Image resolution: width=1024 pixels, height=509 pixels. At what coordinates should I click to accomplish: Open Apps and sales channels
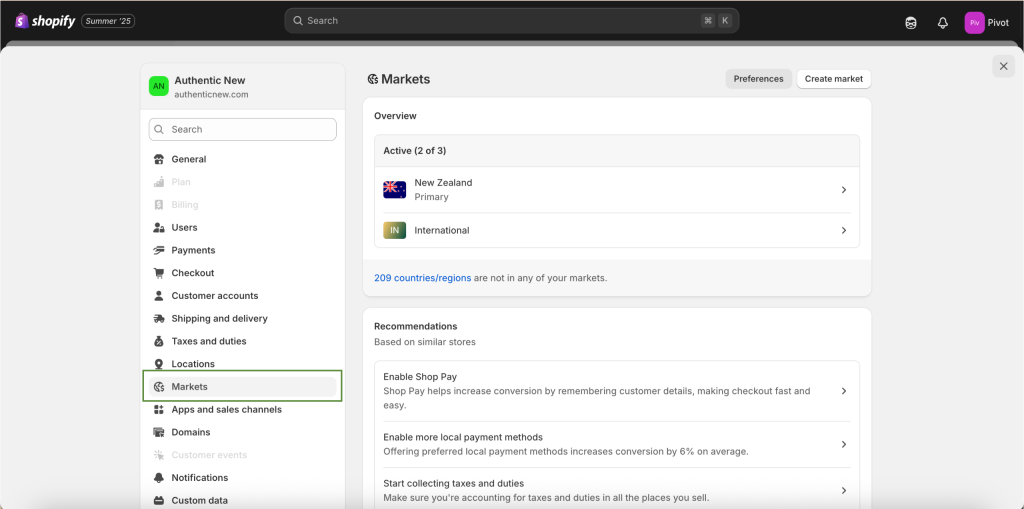click(x=243, y=410)
